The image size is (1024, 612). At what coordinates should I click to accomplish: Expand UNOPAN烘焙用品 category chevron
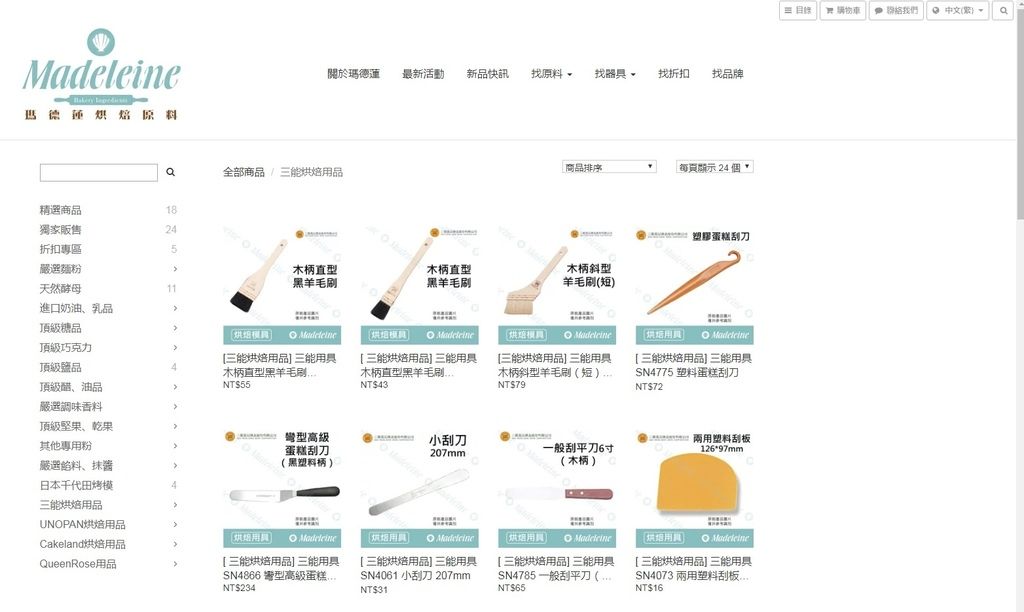tap(174, 524)
